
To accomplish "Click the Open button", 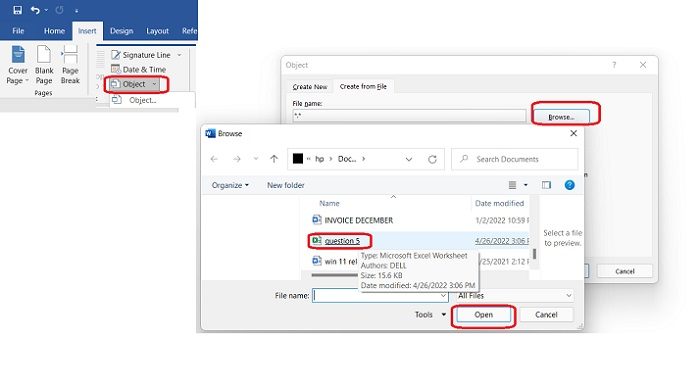I will [483, 315].
